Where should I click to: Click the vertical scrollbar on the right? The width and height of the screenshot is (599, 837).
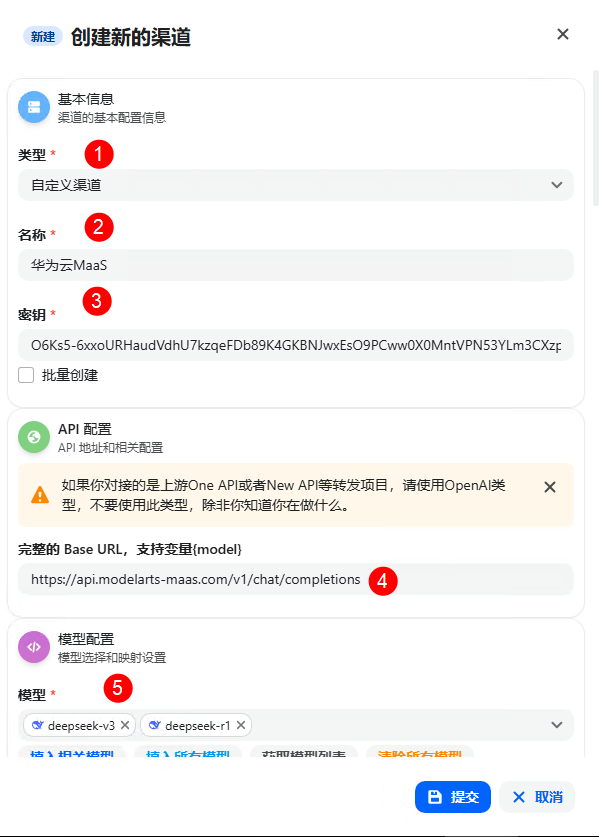click(596, 138)
